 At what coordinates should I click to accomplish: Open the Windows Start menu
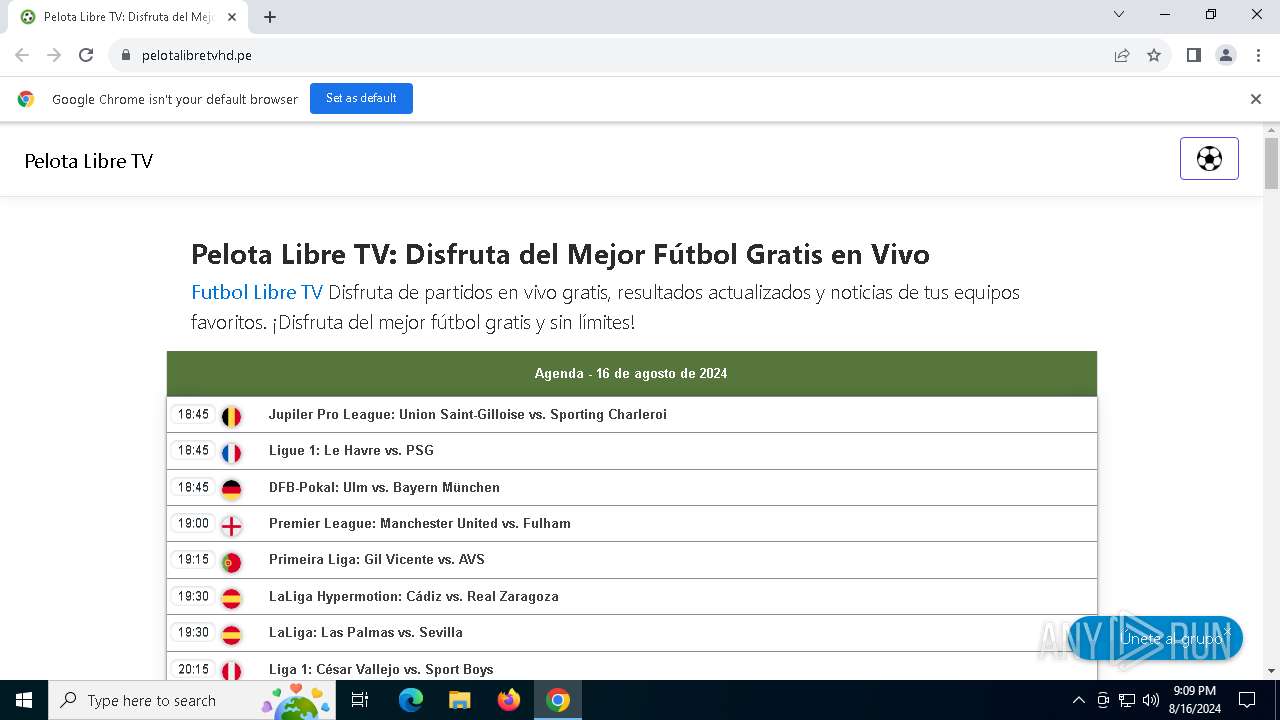pyautogui.click(x=24, y=700)
